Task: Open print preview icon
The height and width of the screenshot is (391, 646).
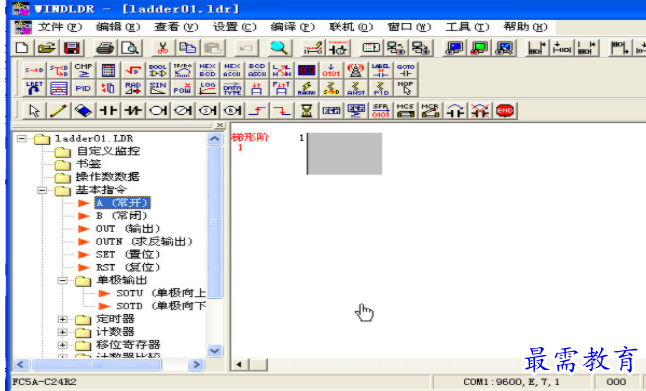Action: [130, 48]
